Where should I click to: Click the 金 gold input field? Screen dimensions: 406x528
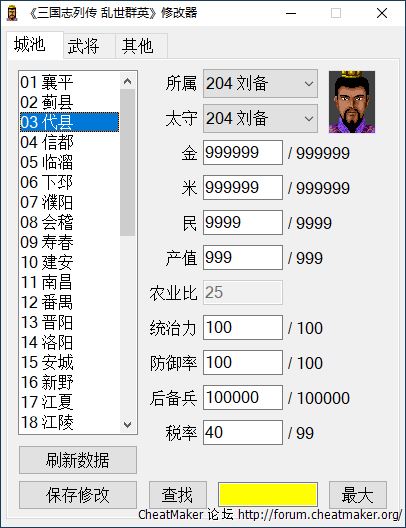click(x=243, y=153)
